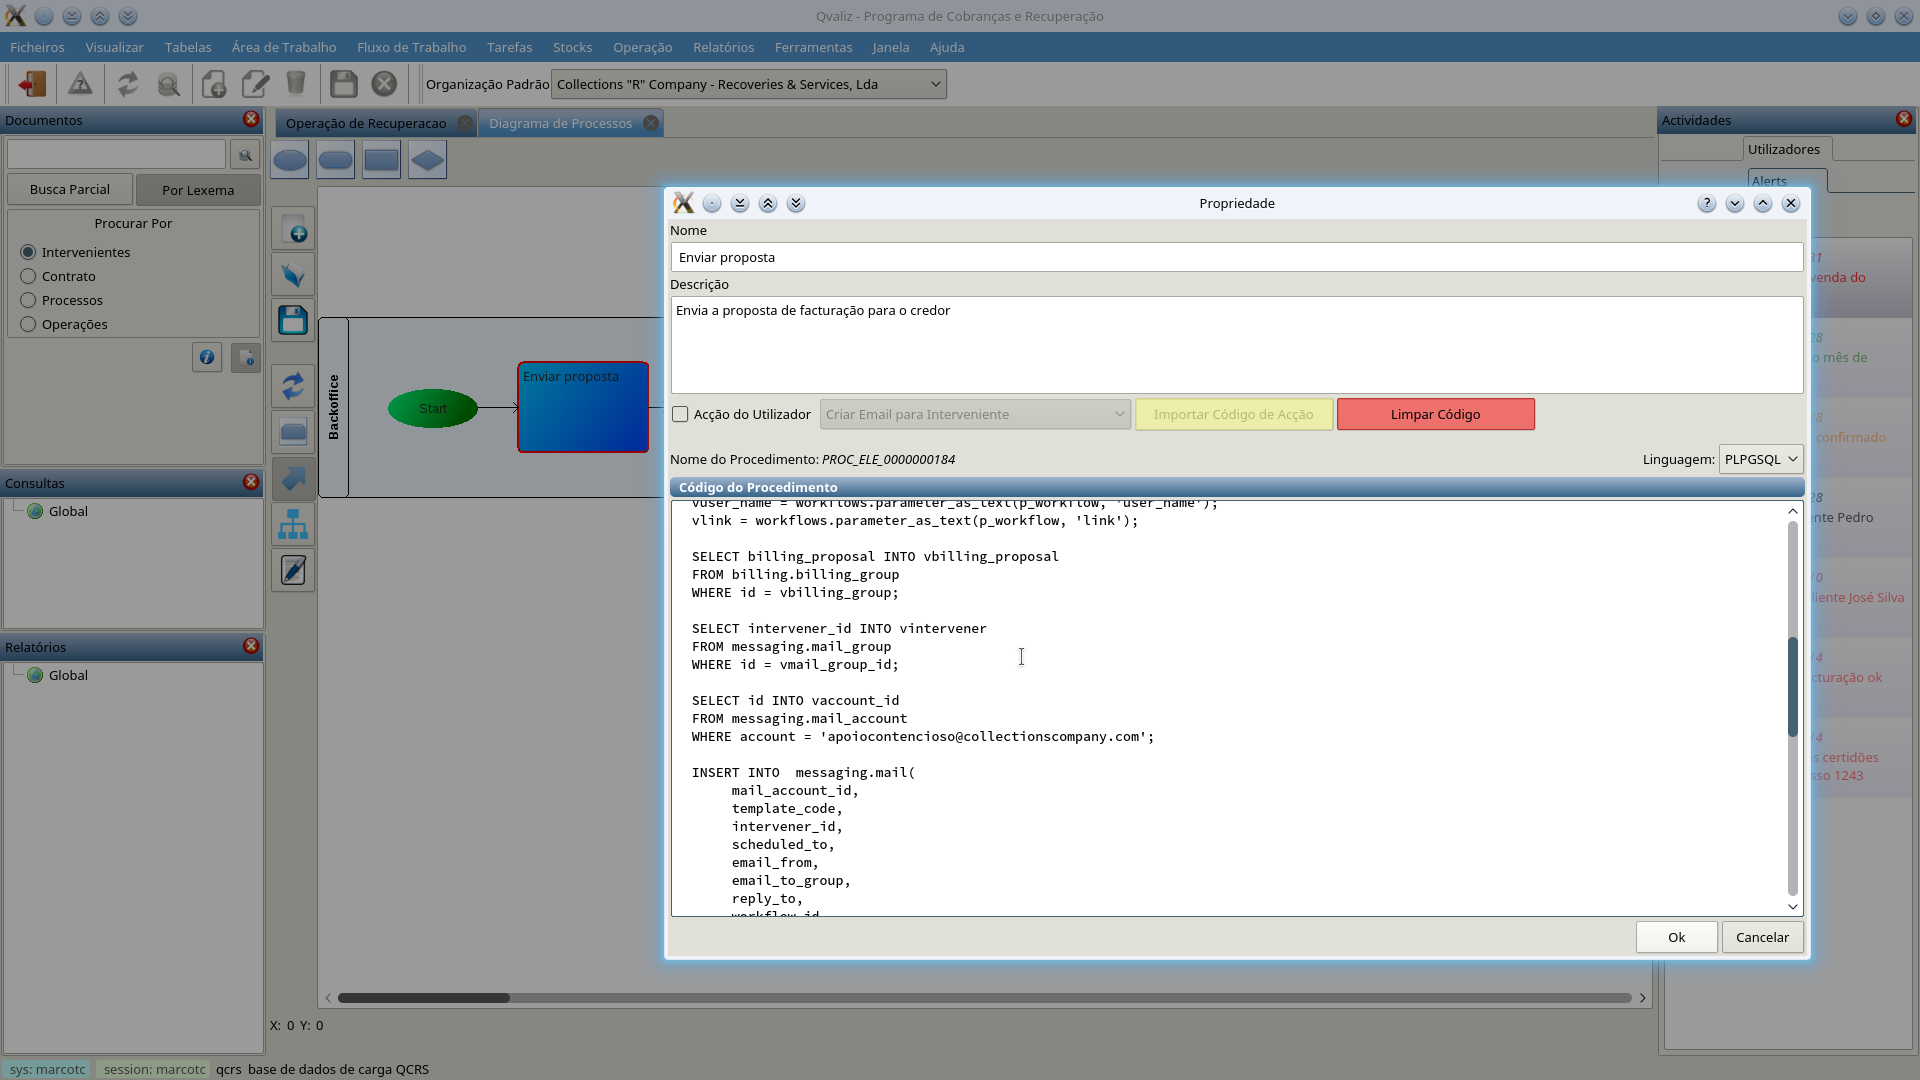Click the hierarchy layout diagram icon
The image size is (1920, 1080).
pyautogui.click(x=293, y=525)
